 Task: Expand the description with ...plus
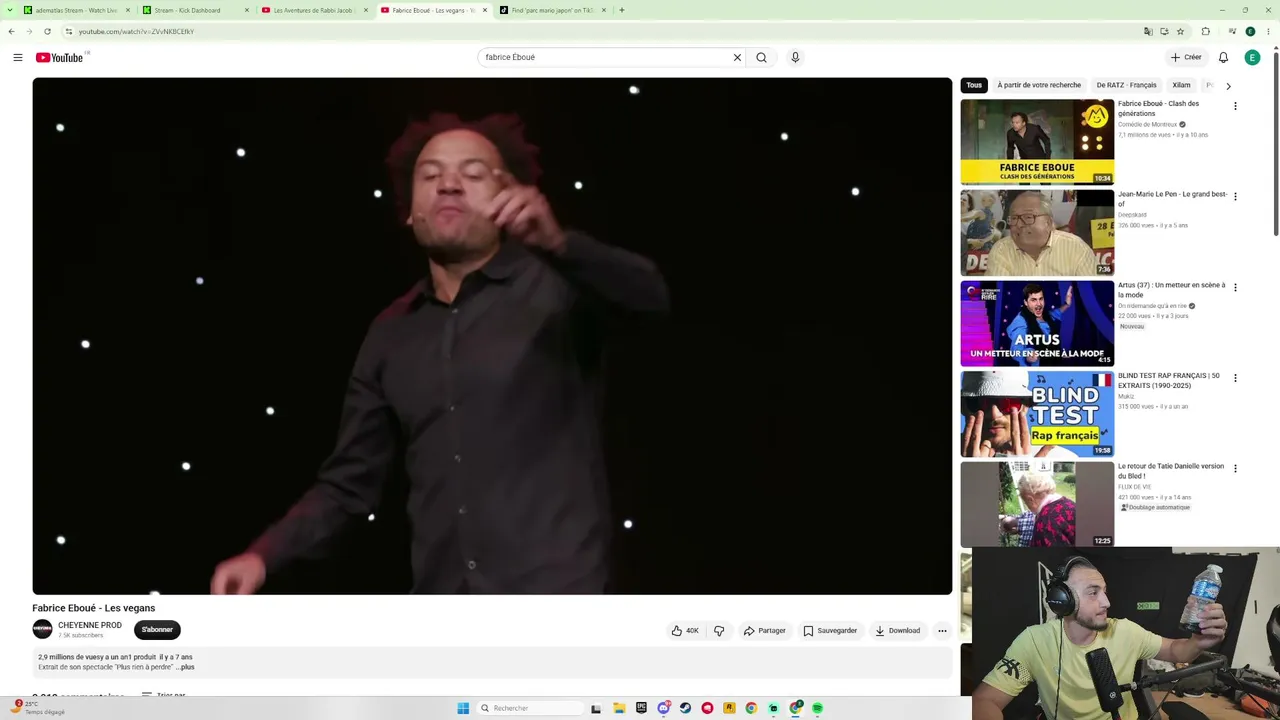pyautogui.click(x=185, y=667)
